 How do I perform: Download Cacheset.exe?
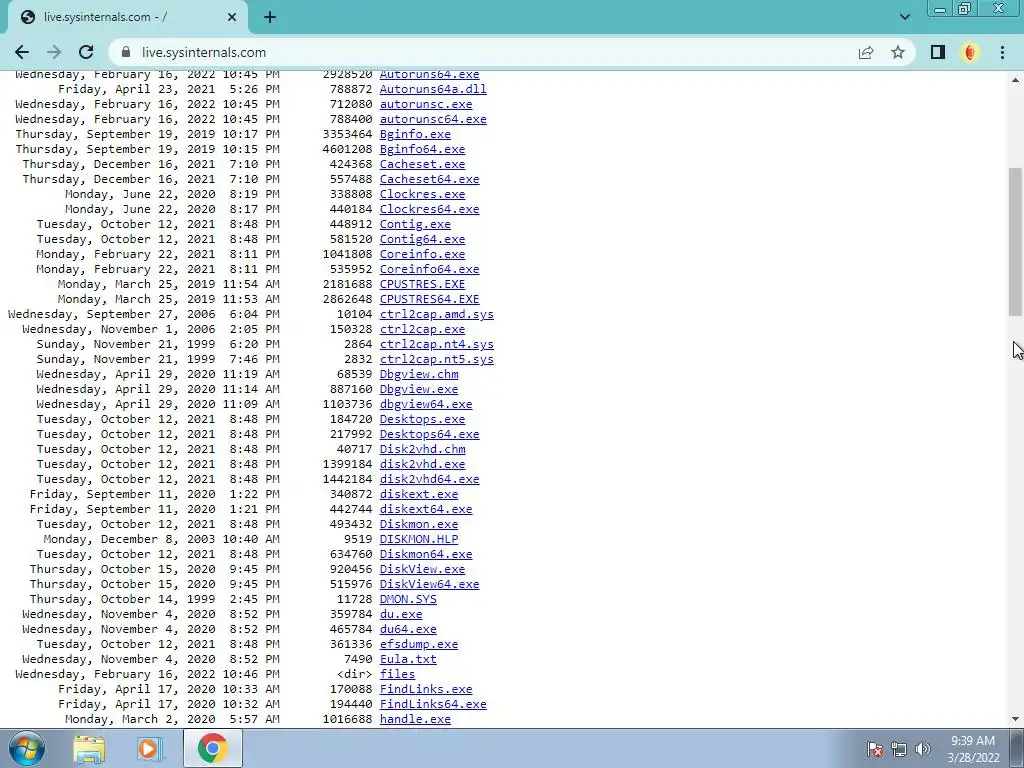(x=423, y=164)
